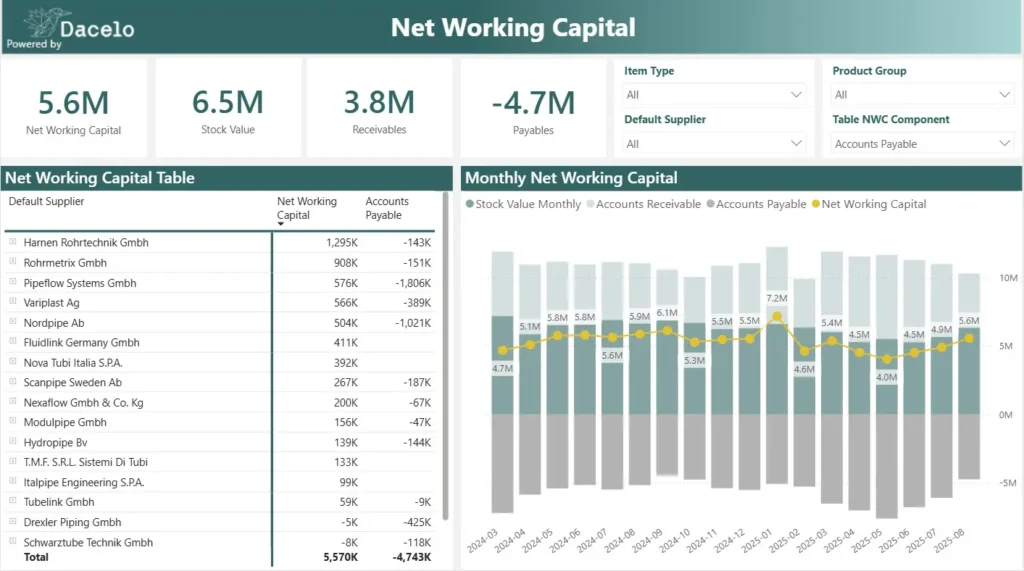The image size is (1024, 571).
Task: Click the Stock Value Monthly legend marker
Action: (470, 204)
